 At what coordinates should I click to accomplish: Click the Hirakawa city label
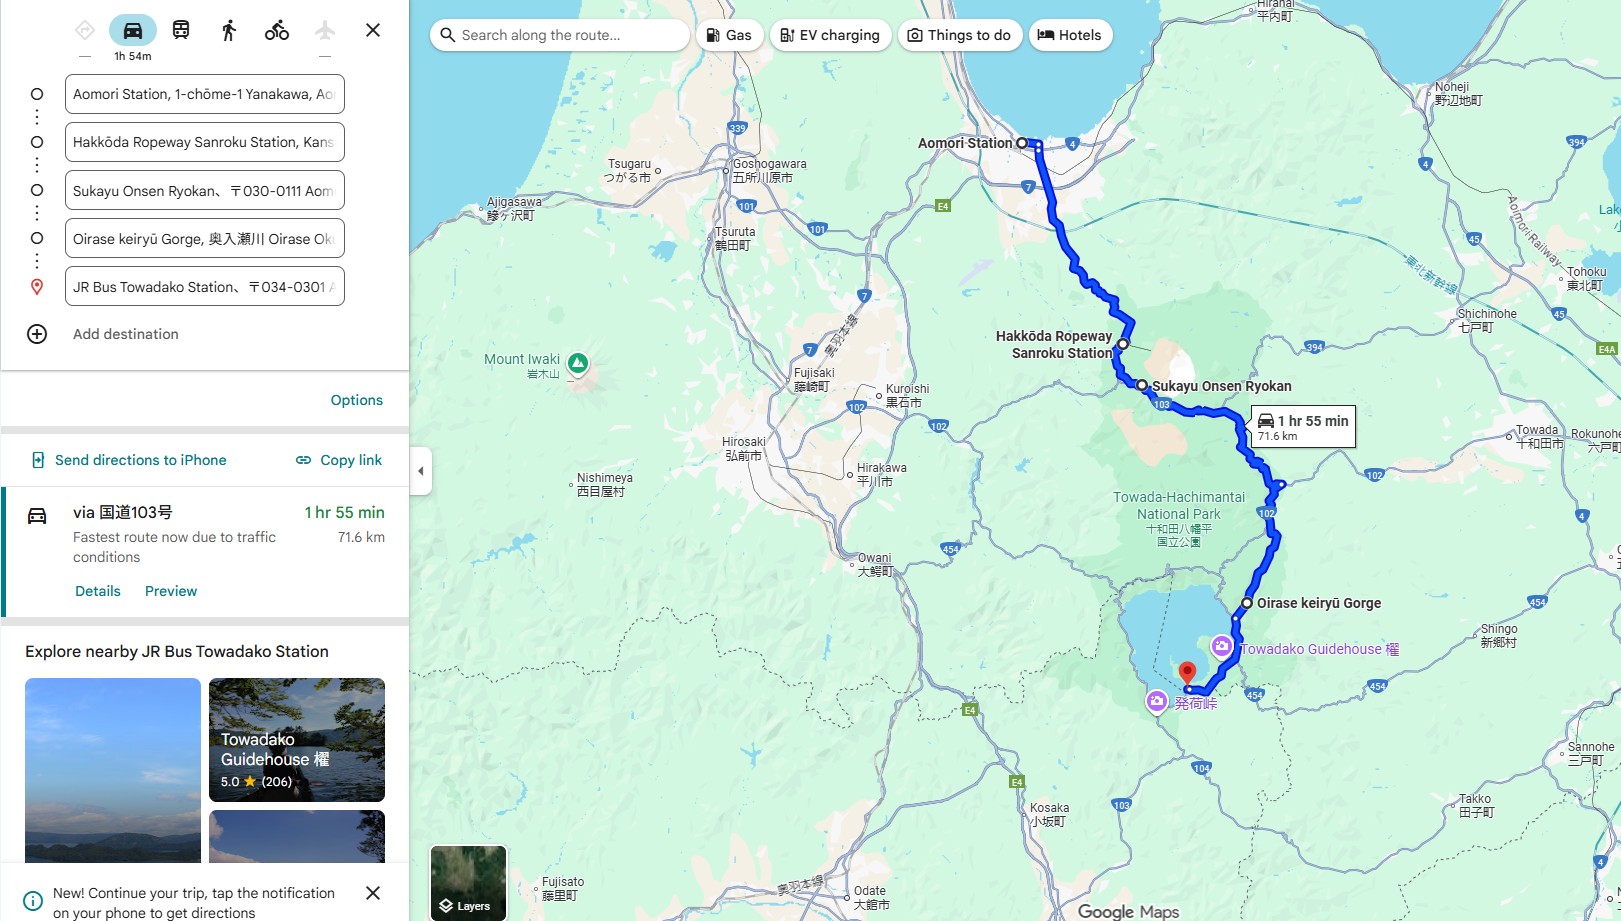coord(881,474)
